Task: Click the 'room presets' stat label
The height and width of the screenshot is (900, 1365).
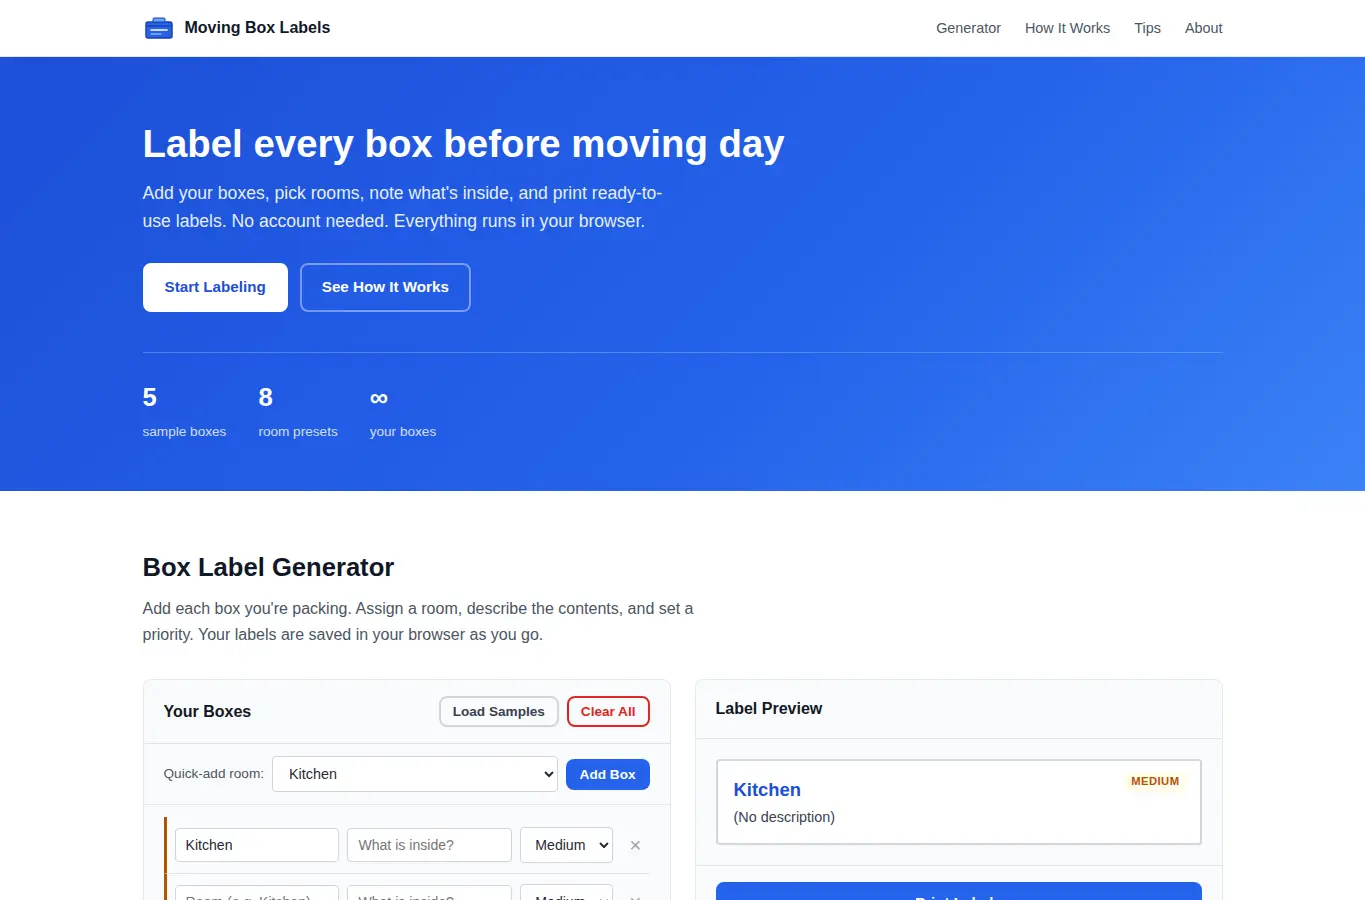Action: pos(298,432)
